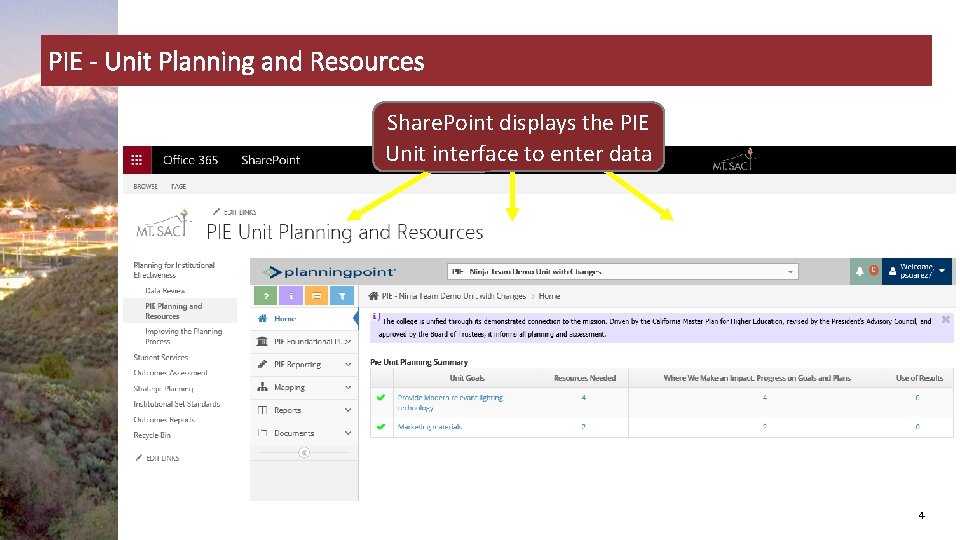Expand PIE Reporting section chevron
This screenshot has height=540, width=960.
[x=348, y=364]
